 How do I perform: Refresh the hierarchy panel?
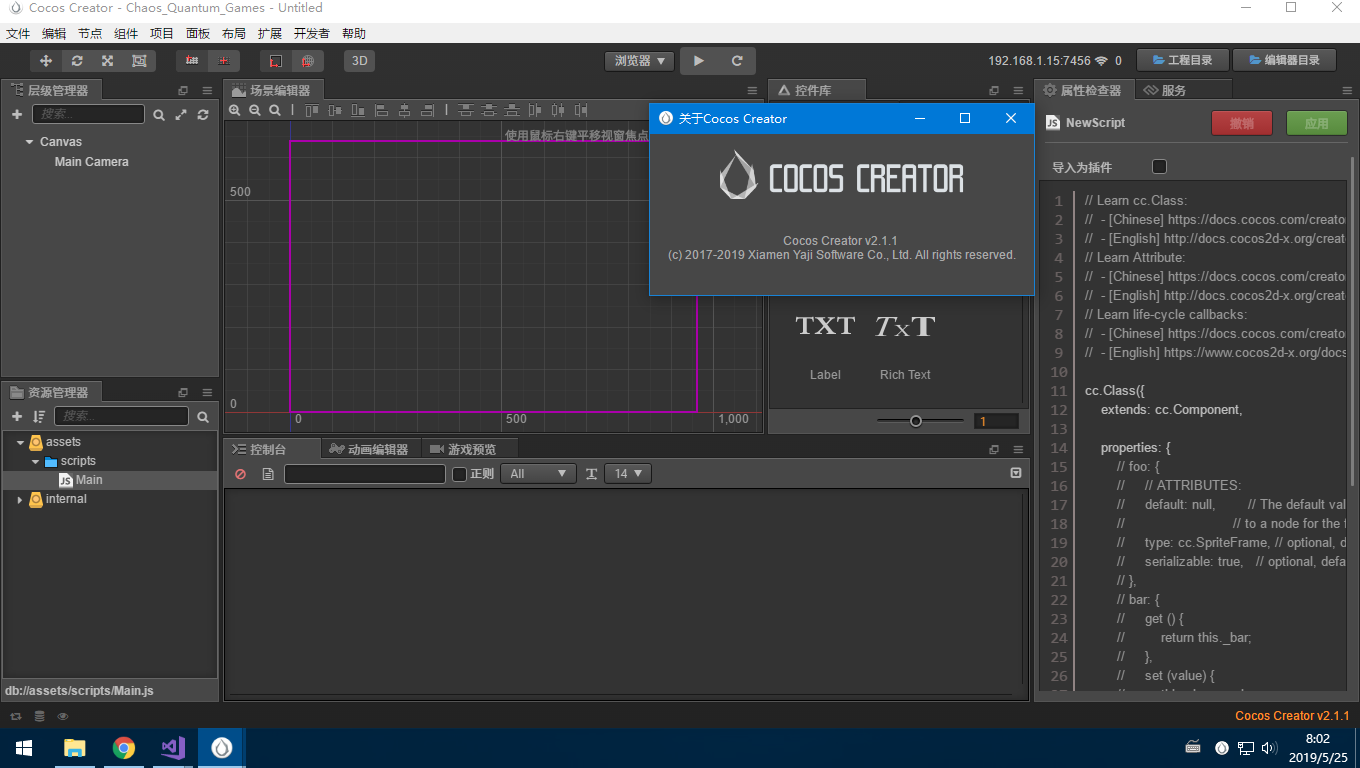pyautogui.click(x=203, y=115)
